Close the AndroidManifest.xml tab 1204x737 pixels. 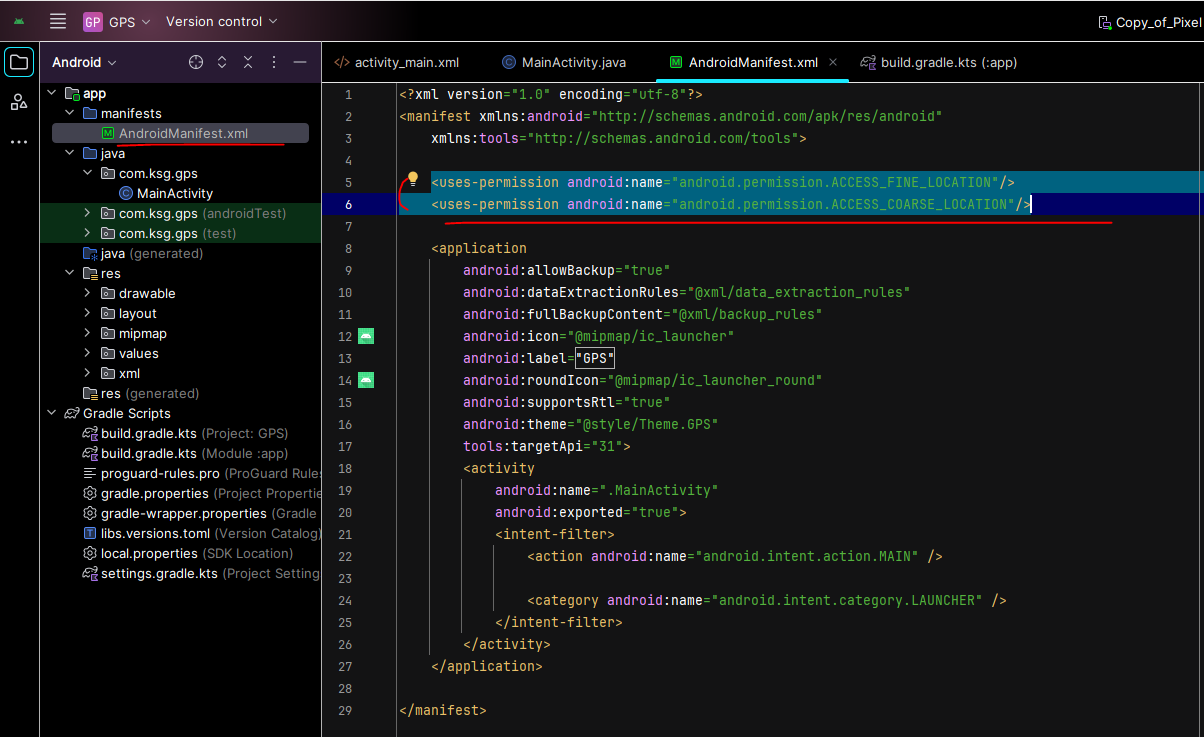(835, 62)
